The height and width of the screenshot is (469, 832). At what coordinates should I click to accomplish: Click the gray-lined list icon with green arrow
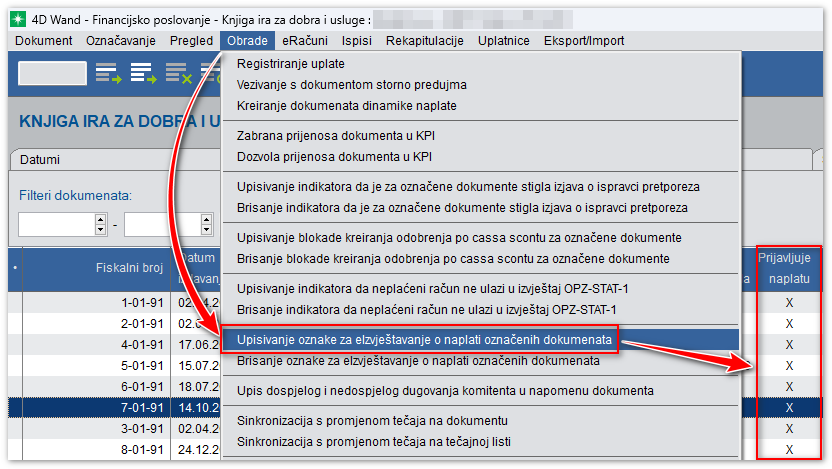(107, 73)
